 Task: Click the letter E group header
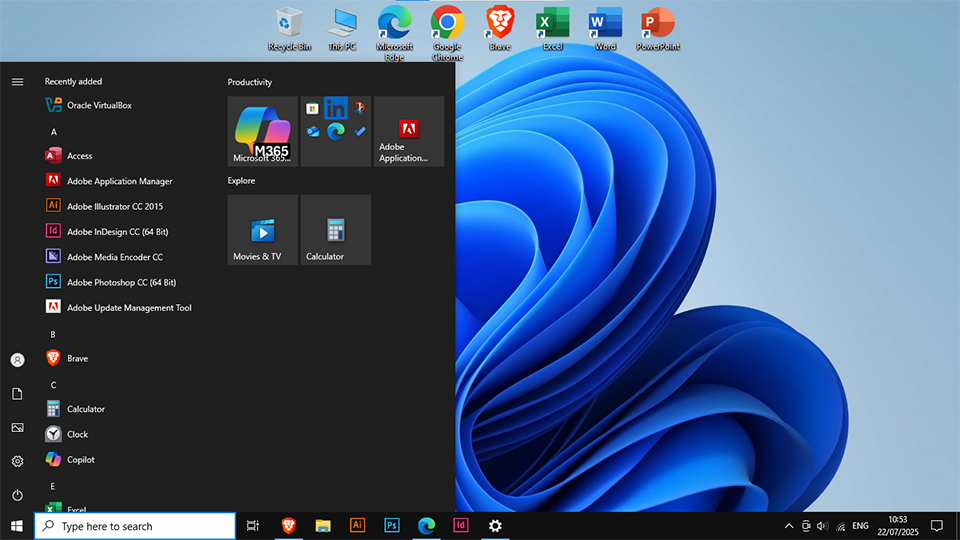pos(53,486)
